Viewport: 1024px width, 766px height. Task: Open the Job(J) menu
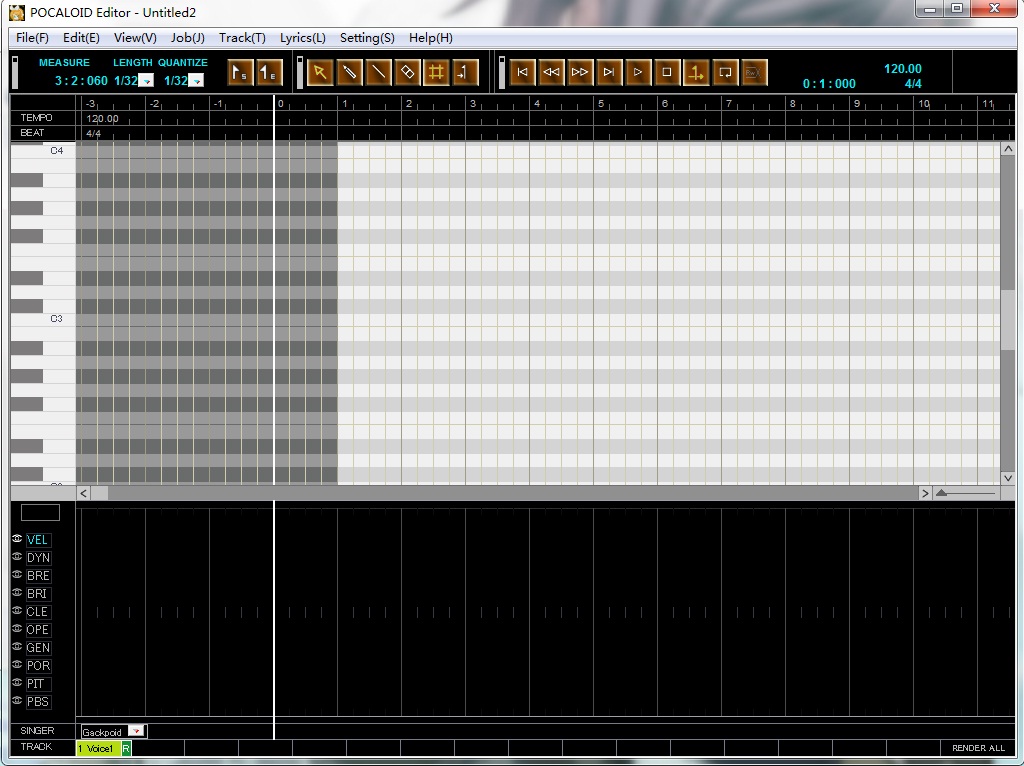click(187, 38)
